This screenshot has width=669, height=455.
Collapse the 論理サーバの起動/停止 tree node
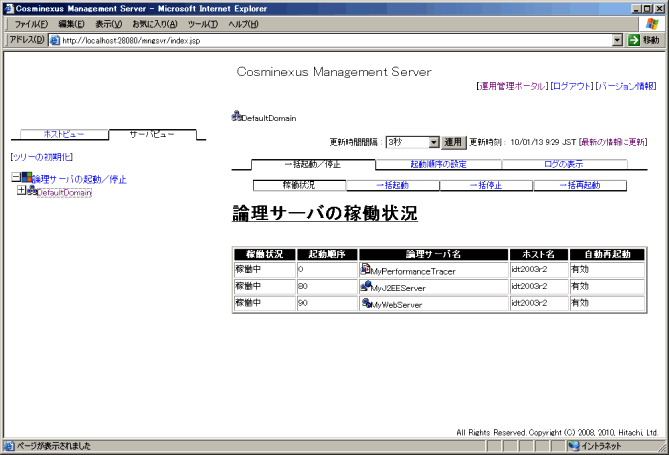(x=14, y=178)
